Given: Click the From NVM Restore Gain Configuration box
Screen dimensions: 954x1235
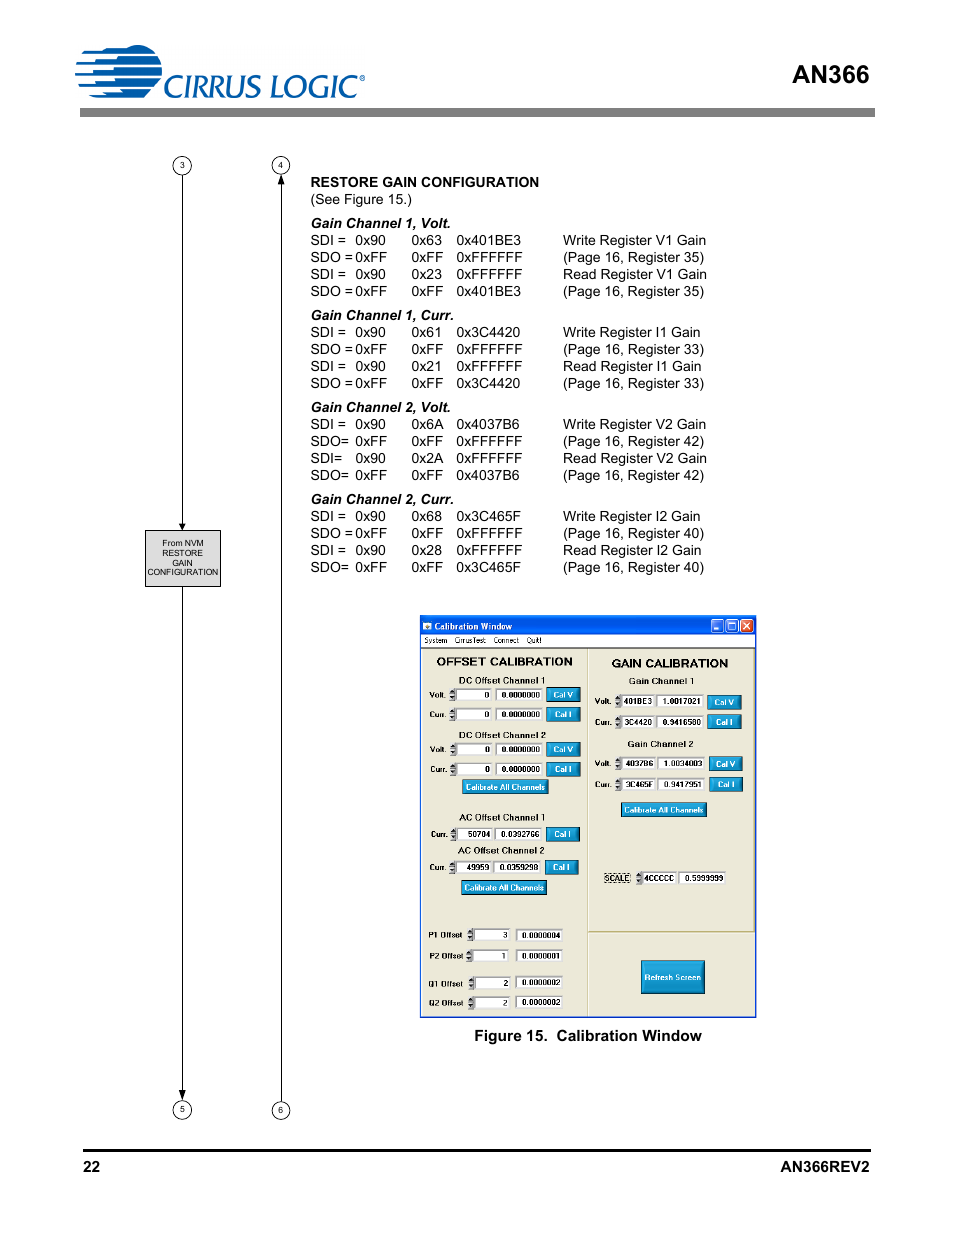Looking at the screenshot, I should tap(183, 558).
